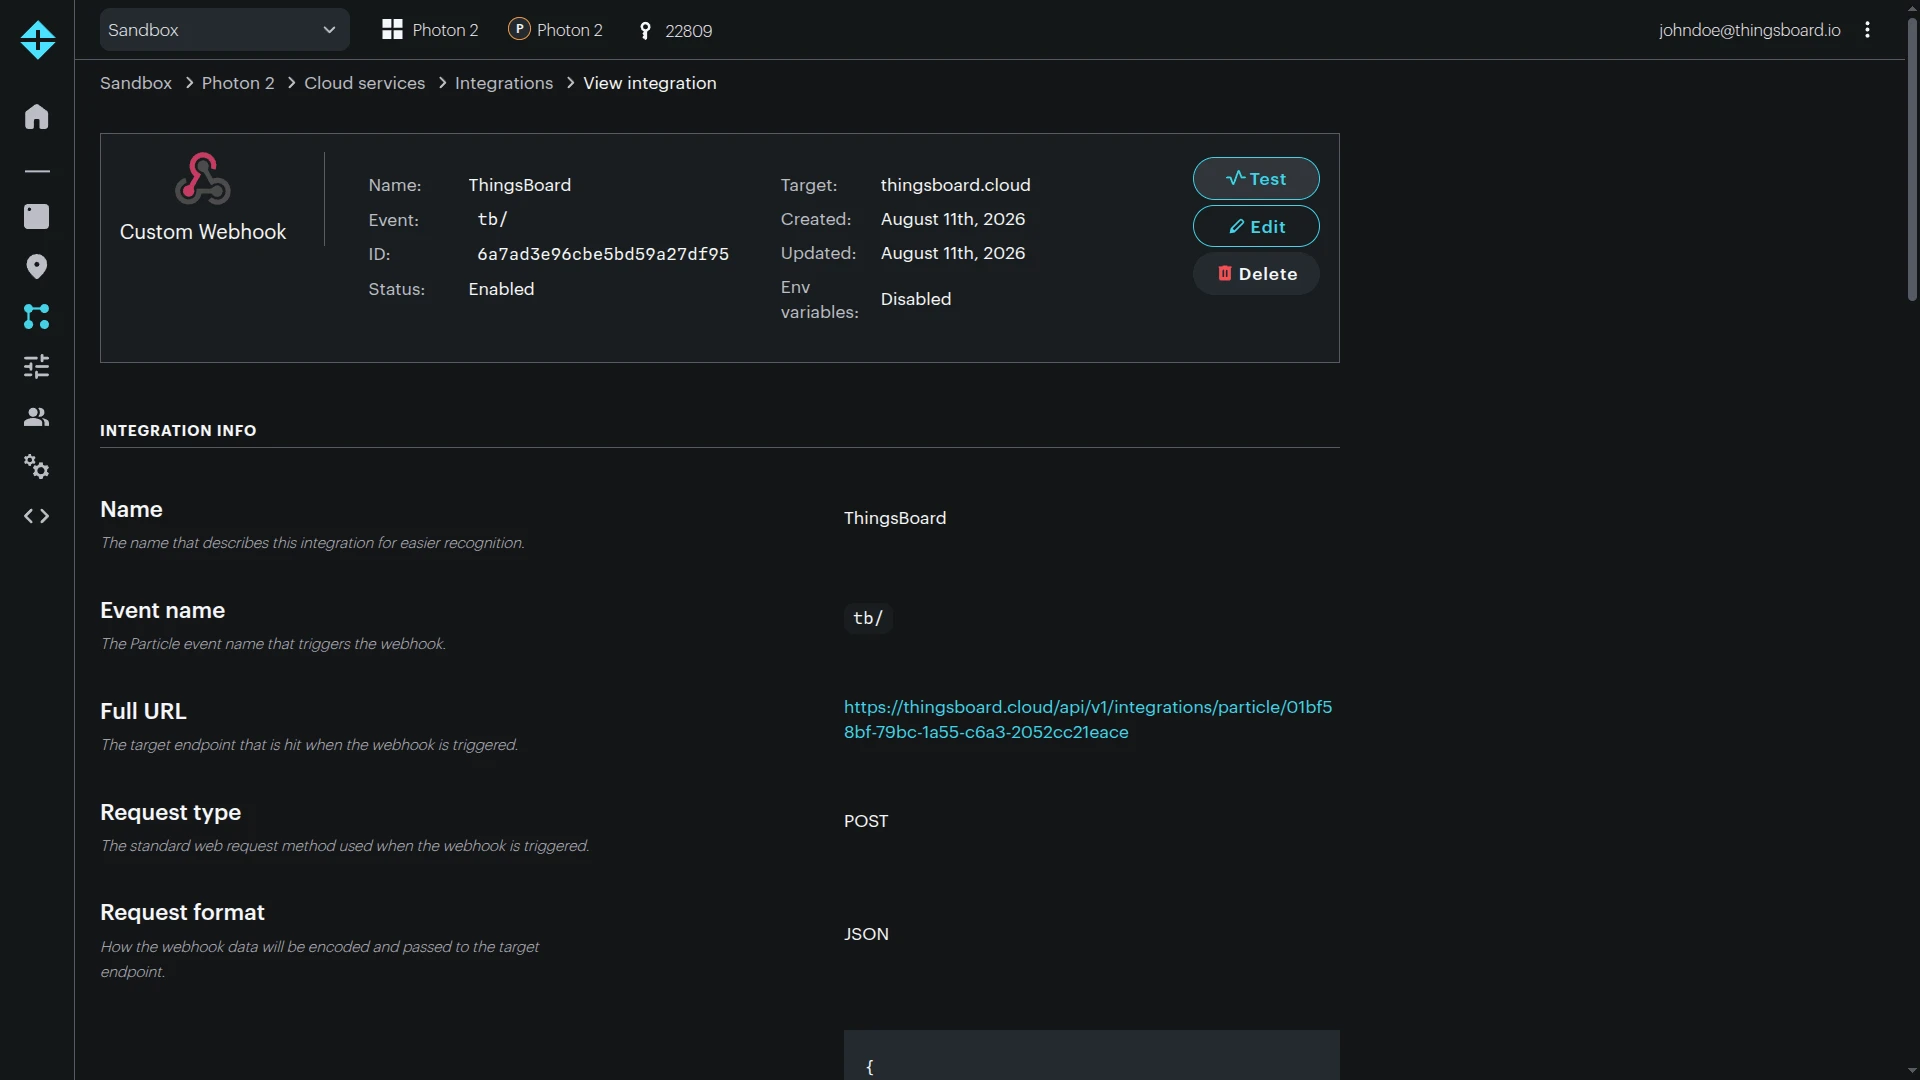Image resolution: width=1920 pixels, height=1080 pixels.
Task: Select the integration ID 6a7ad3e96cbe5bd59a27df95
Action: click(x=603, y=254)
